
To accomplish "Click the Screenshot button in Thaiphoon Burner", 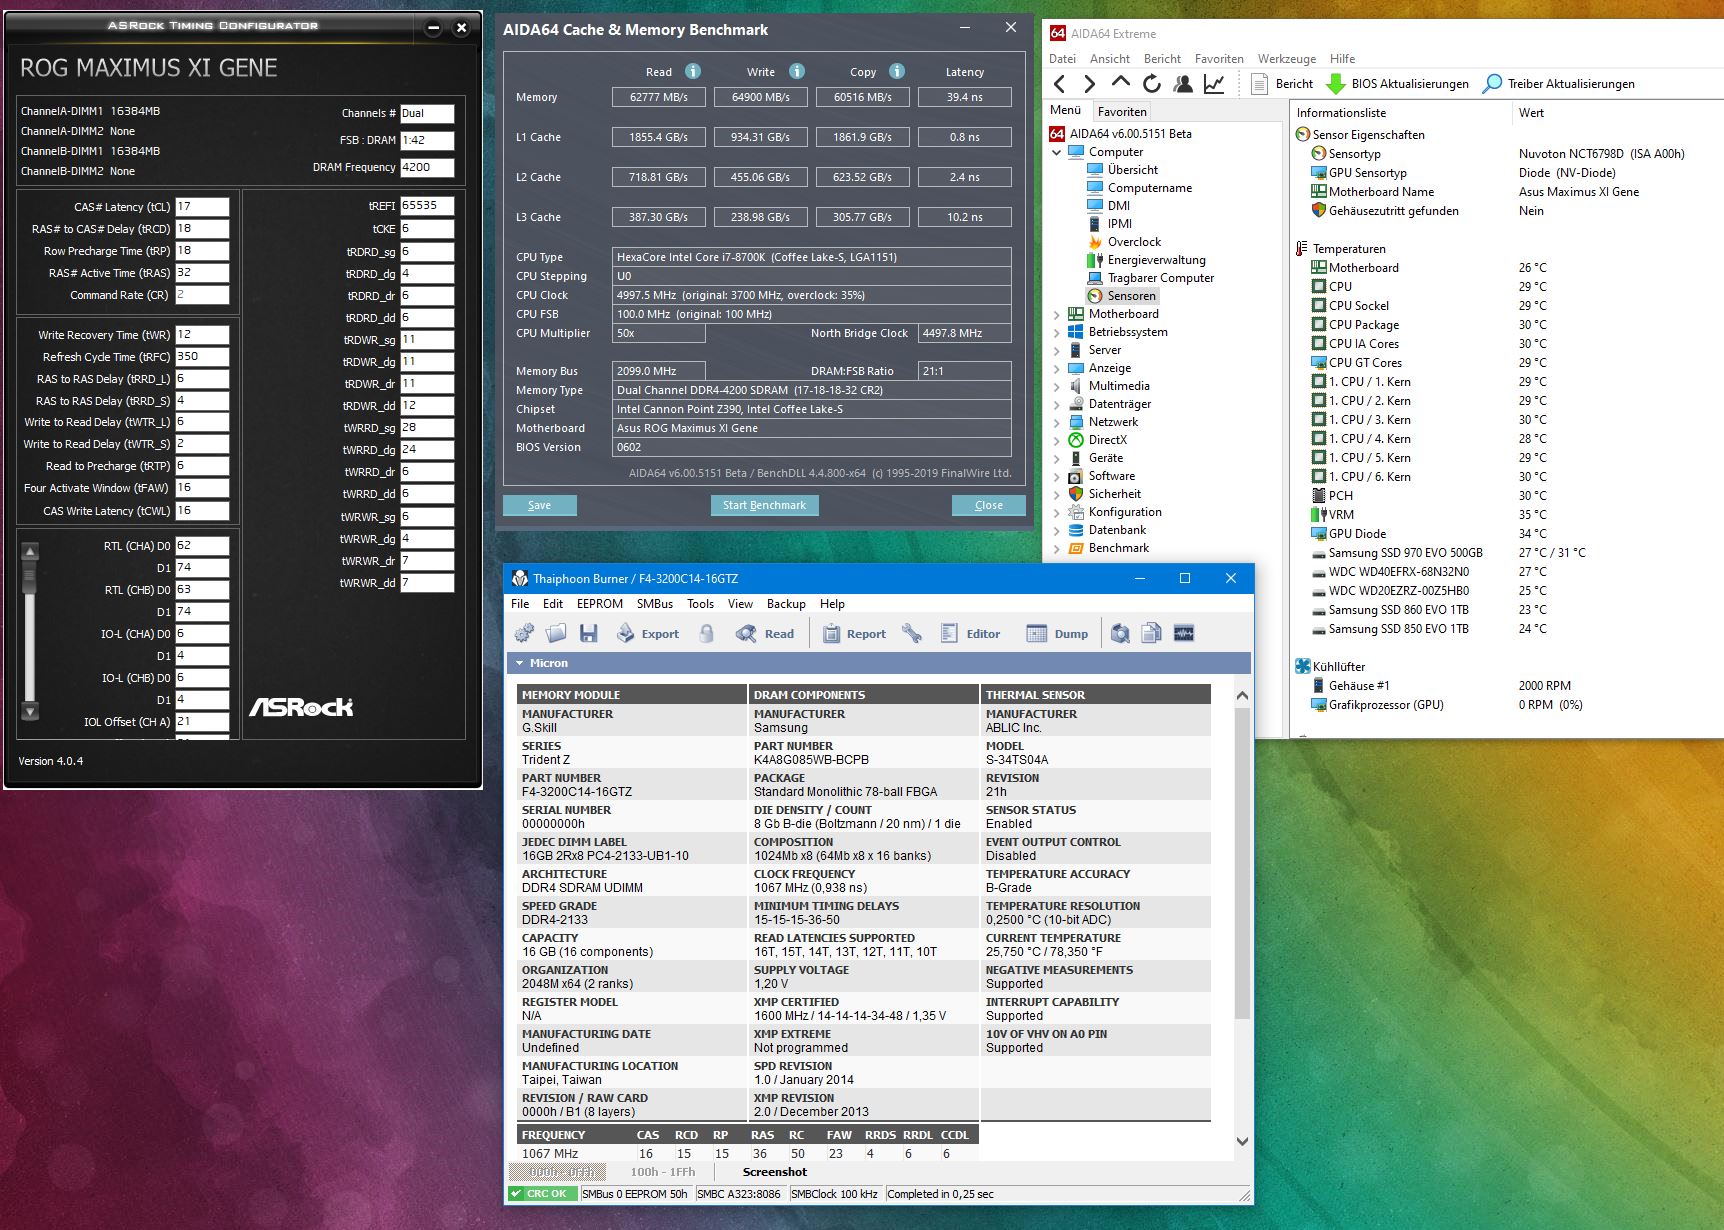I will coord(775,1172).
